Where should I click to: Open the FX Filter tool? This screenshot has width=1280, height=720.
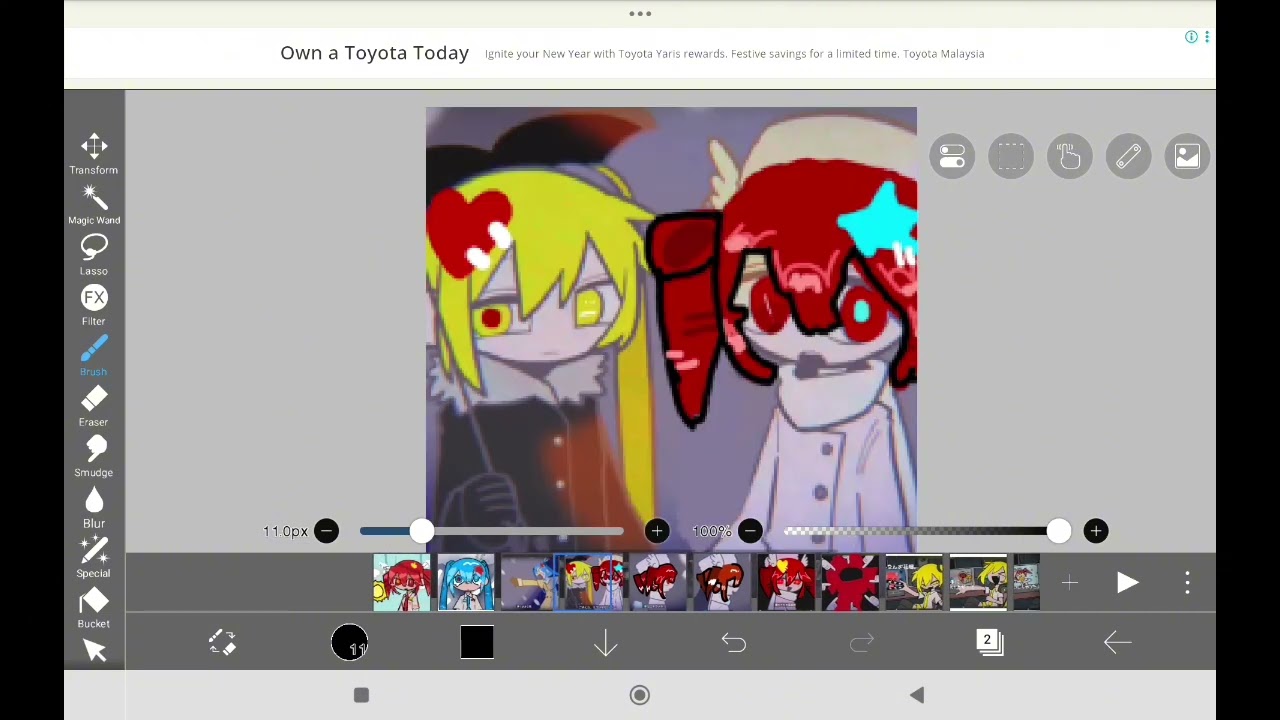(x=94, y=305)
